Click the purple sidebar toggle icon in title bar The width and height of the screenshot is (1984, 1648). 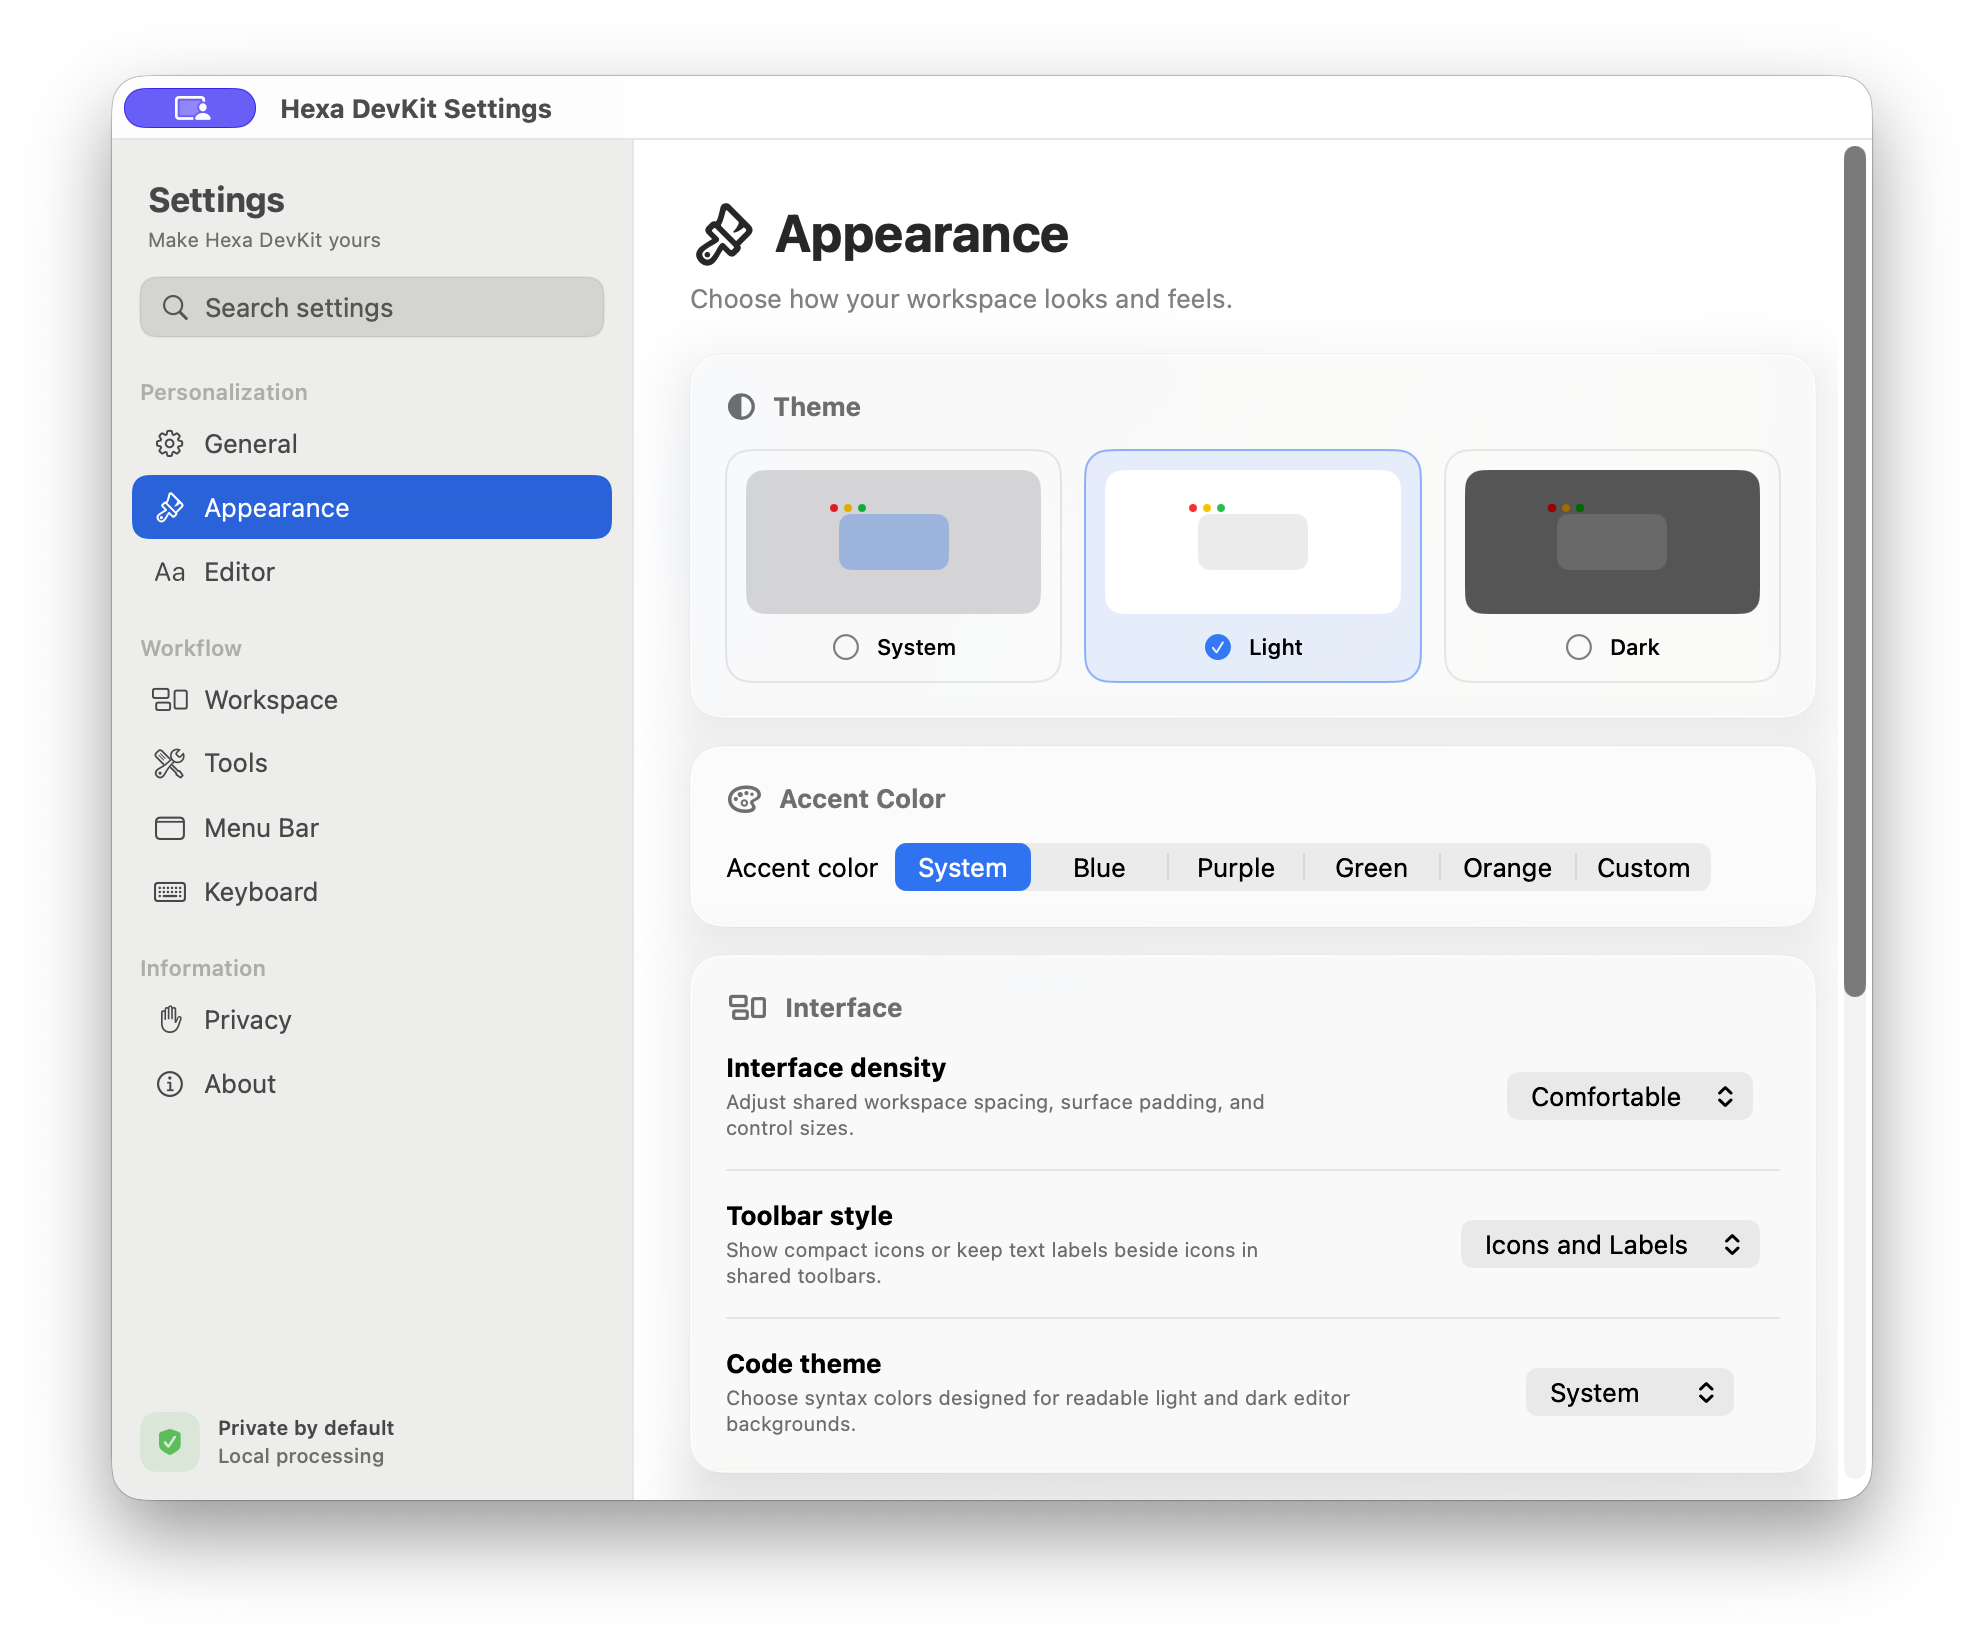[190, 108]
